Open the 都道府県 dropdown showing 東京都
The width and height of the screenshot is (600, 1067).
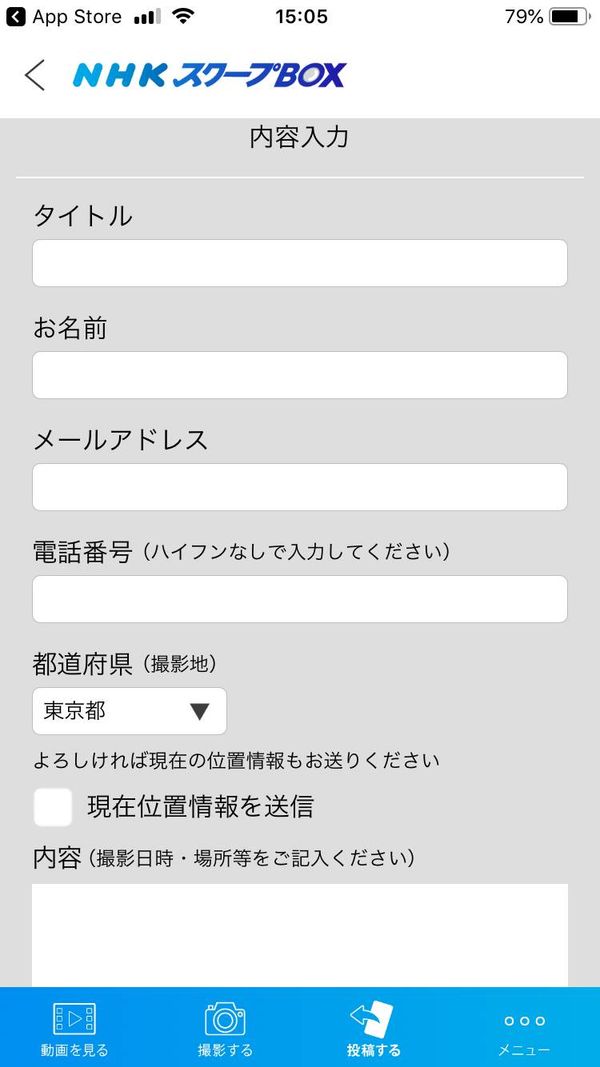tap(129, 711)
